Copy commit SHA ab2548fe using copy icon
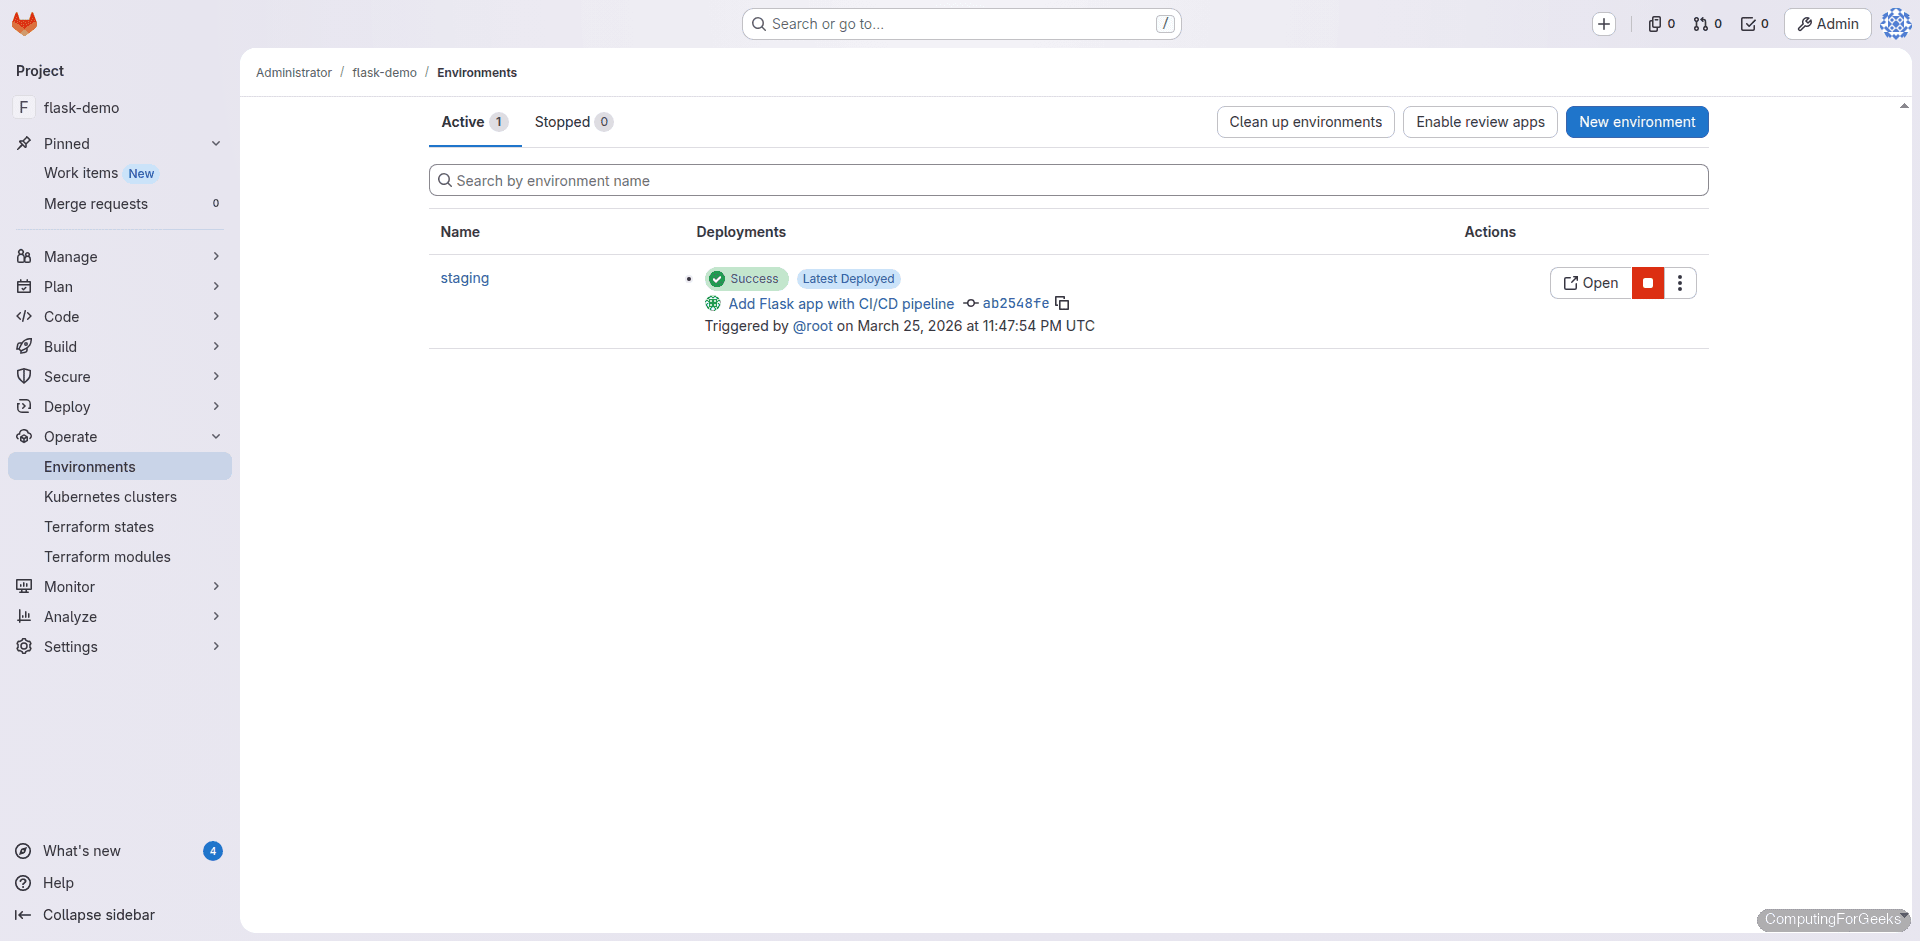Image resolution: width=1920 pixels, height=941 pixels. tap(1062, 303)
